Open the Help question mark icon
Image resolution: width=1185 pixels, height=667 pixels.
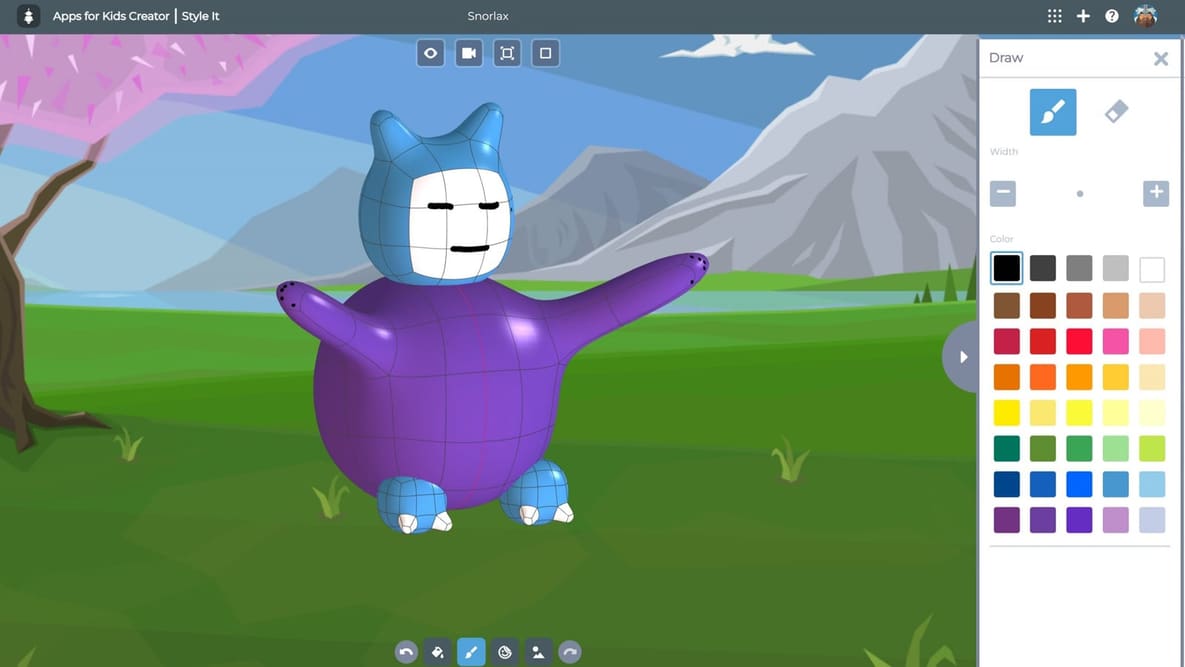coord(1113,15)
